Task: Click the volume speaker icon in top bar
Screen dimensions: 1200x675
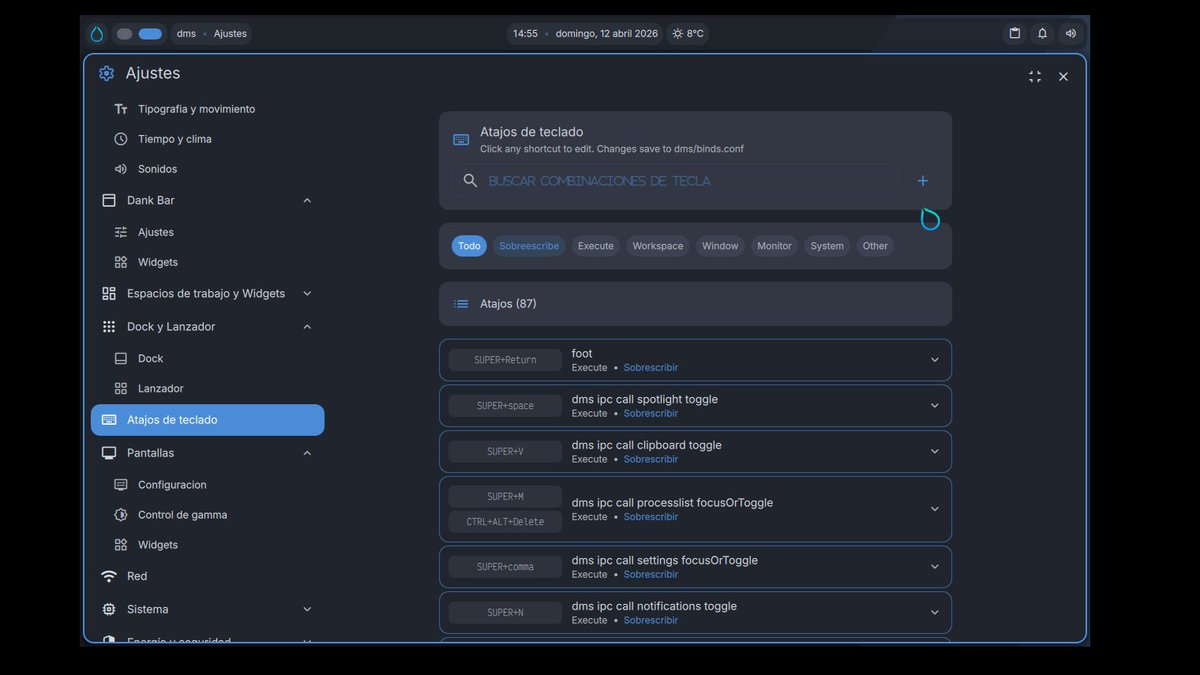Action: point(1071,33)
